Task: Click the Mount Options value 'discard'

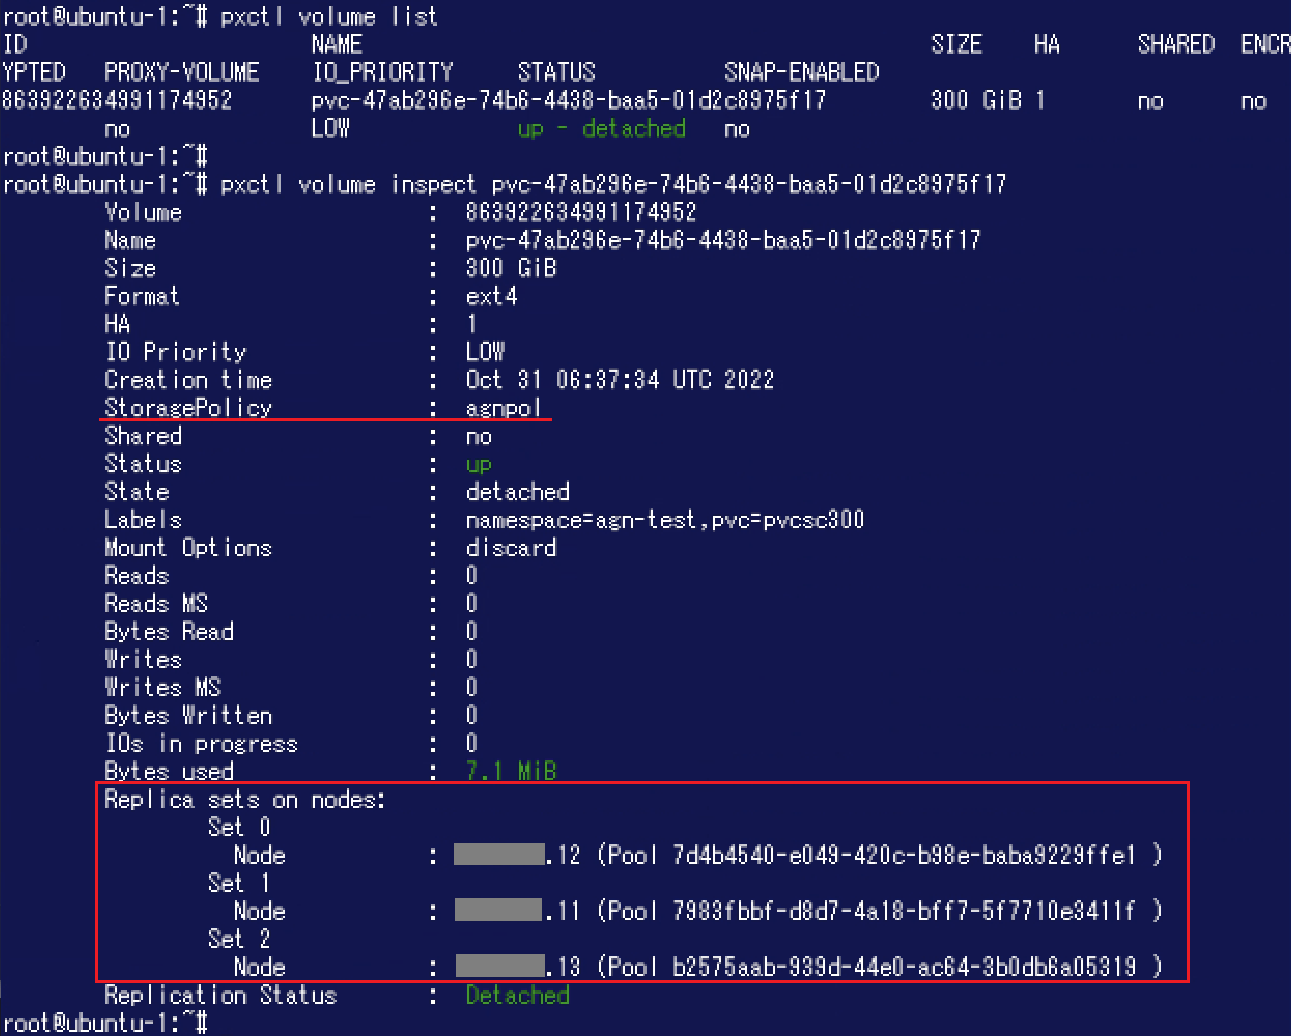Action: [511, 548]
